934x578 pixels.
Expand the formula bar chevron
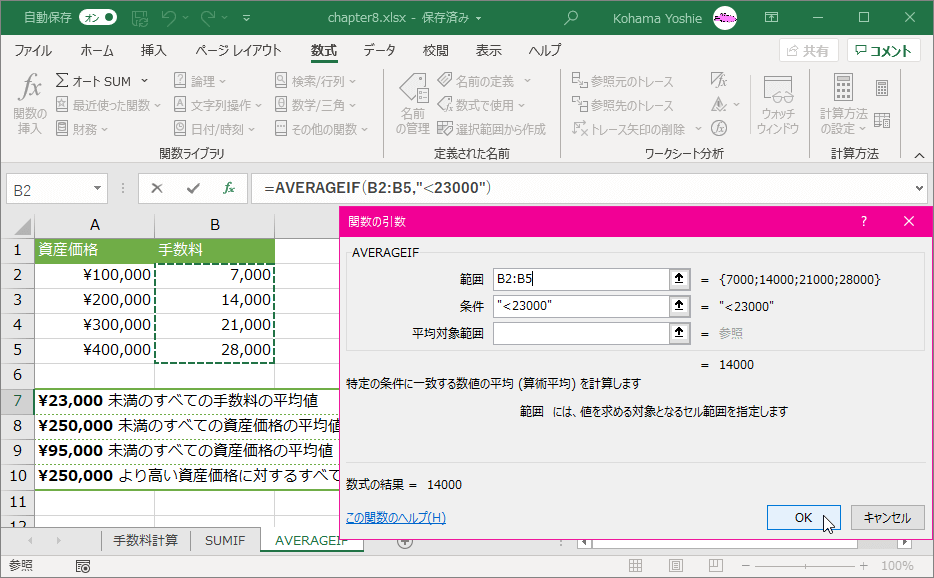(919, 189)
